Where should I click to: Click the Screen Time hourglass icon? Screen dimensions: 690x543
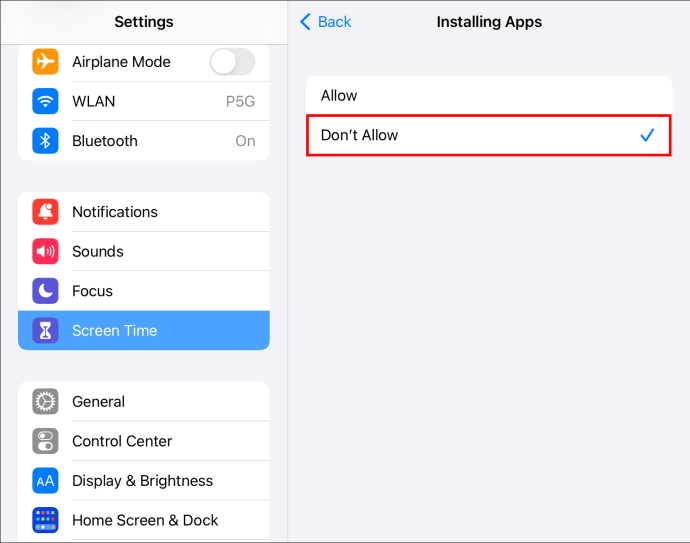[45, 331]
